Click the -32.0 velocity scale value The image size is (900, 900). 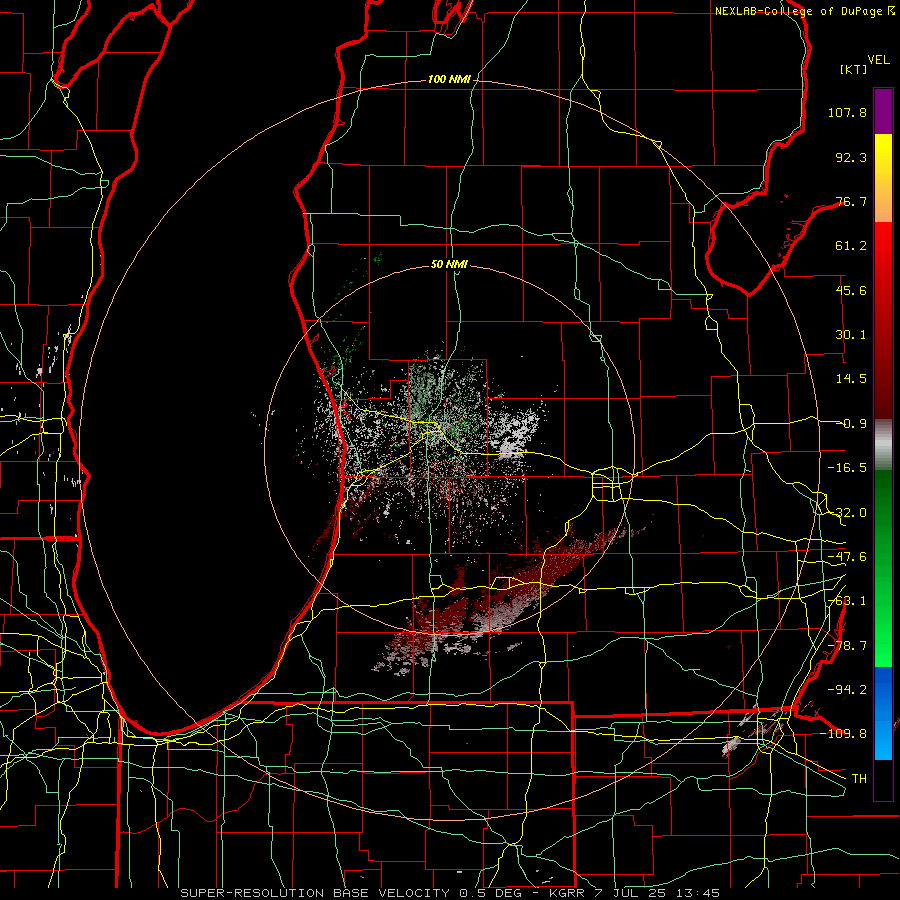pyautogui.click(x=847, y=513)
